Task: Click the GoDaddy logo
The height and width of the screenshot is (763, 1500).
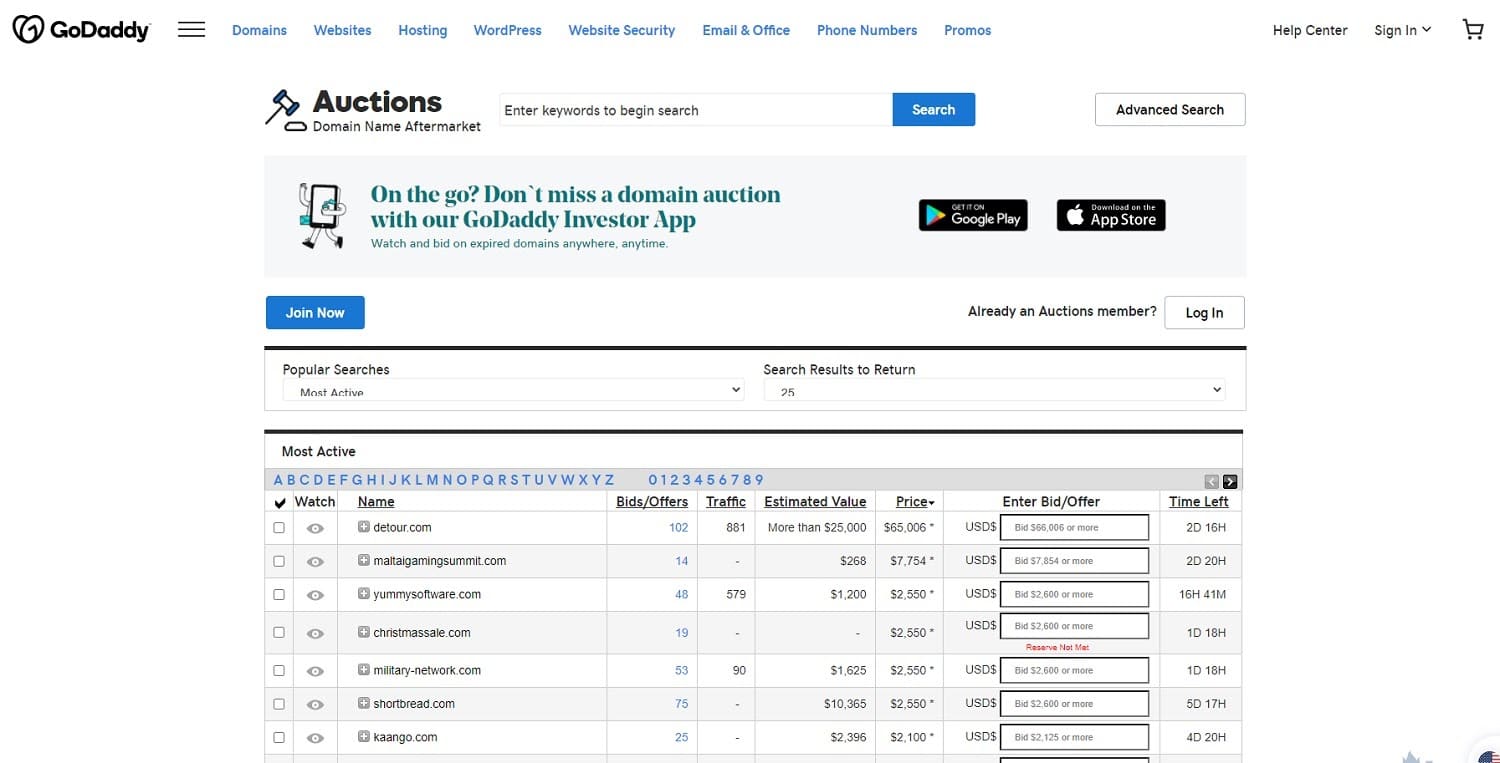Action: coord(80,29)
